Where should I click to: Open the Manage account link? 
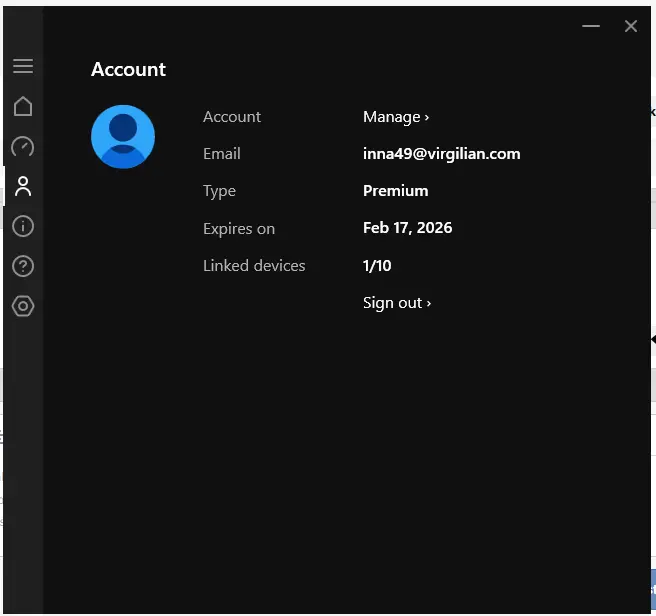tap(396, 117)
